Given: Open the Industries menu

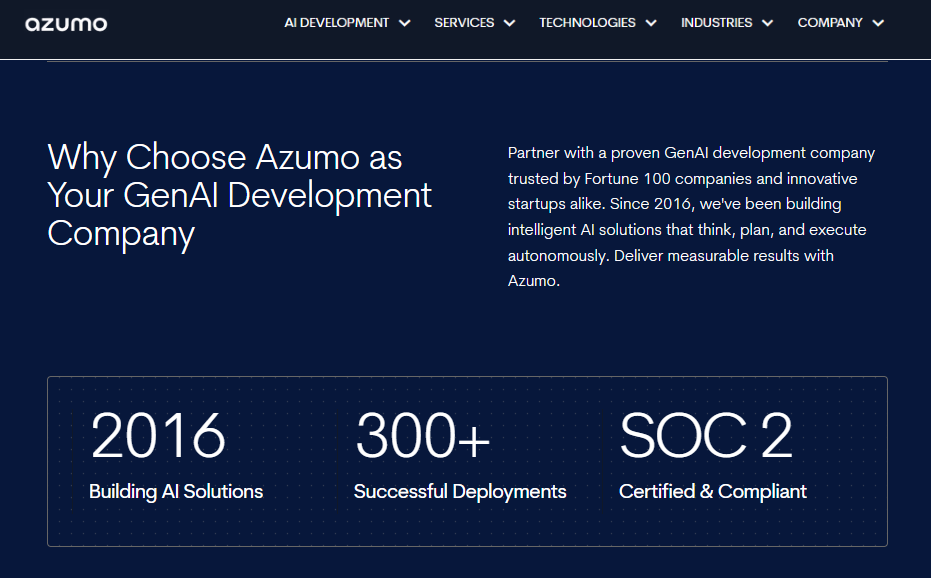Looking at the screenshot, I should 716,23.
